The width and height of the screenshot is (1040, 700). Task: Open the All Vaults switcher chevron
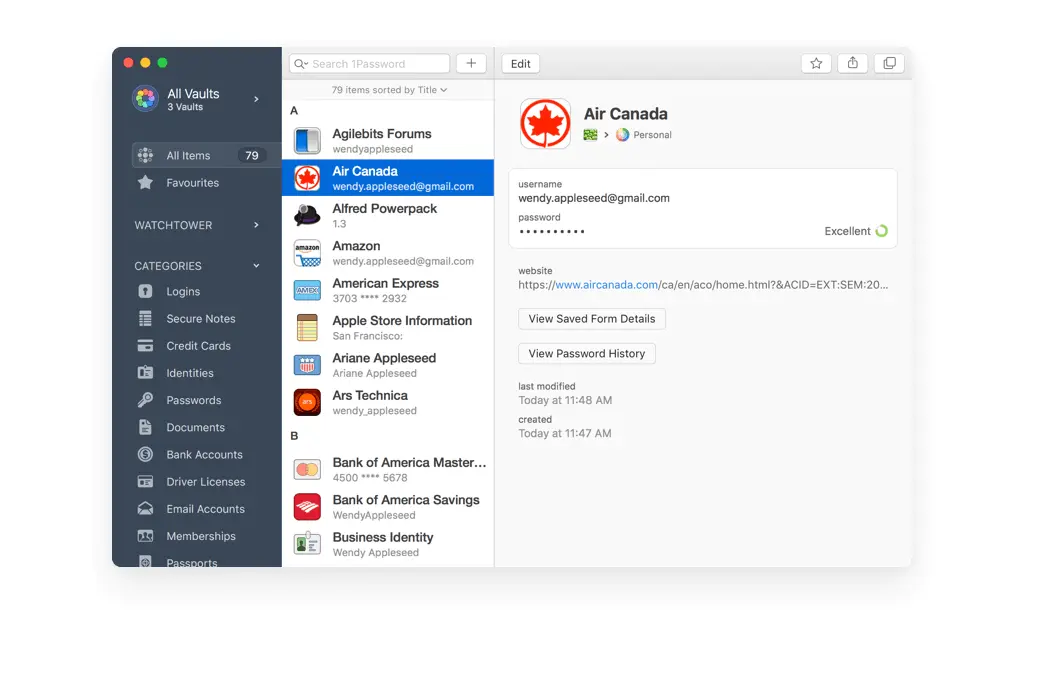tap(256, 99)
